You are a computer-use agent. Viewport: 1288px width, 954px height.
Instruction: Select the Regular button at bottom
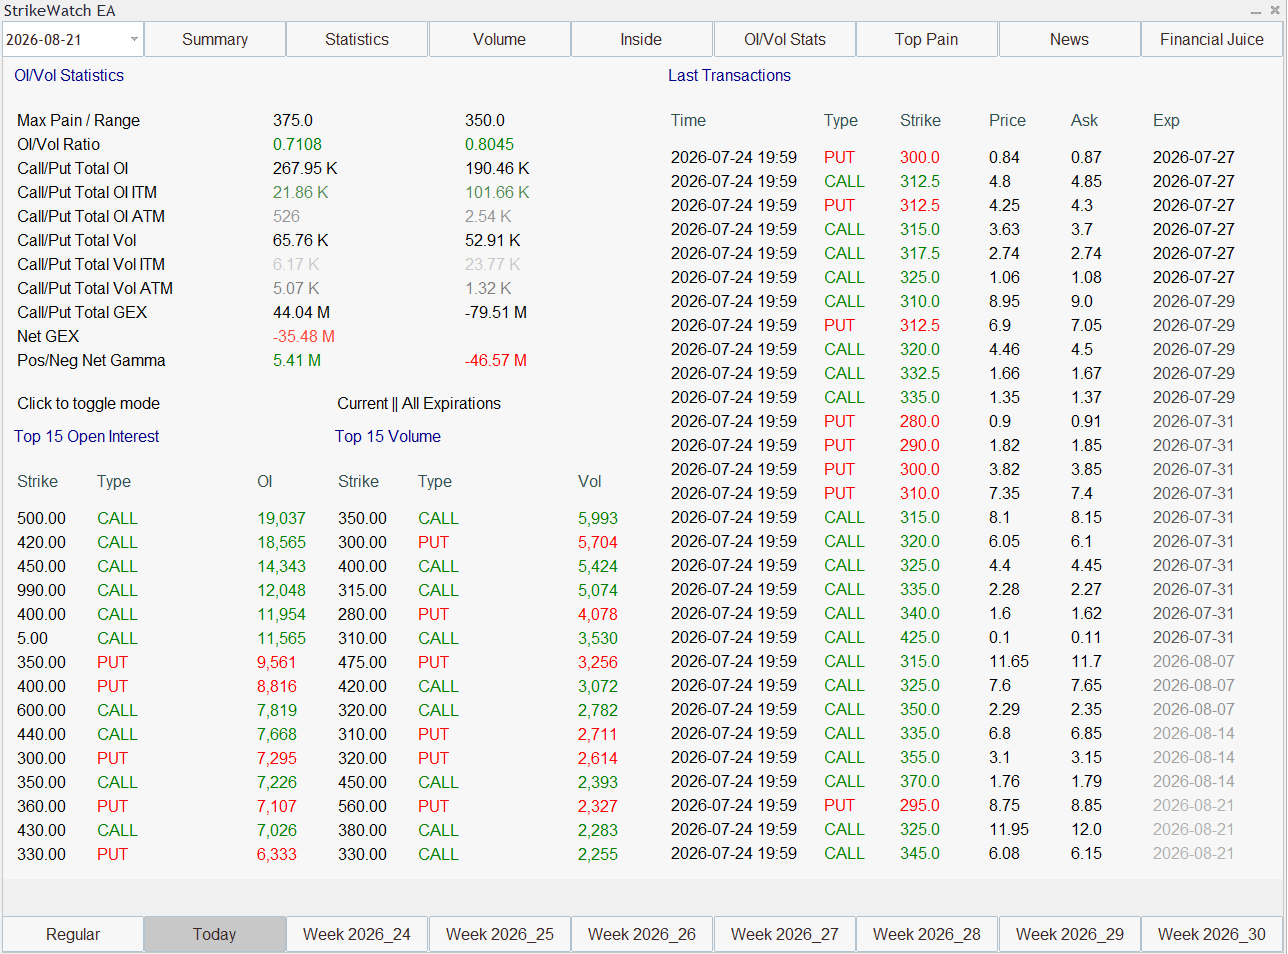tap(73, 934)
